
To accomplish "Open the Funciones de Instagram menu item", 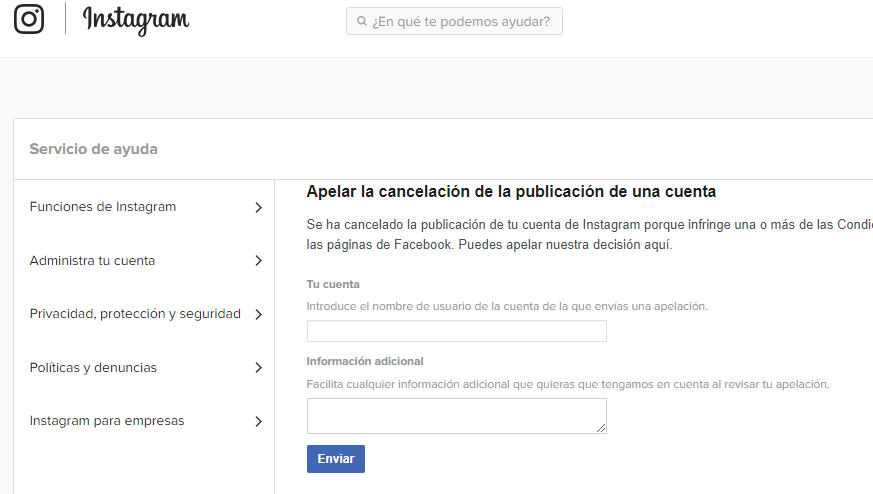I will [103, 207].
